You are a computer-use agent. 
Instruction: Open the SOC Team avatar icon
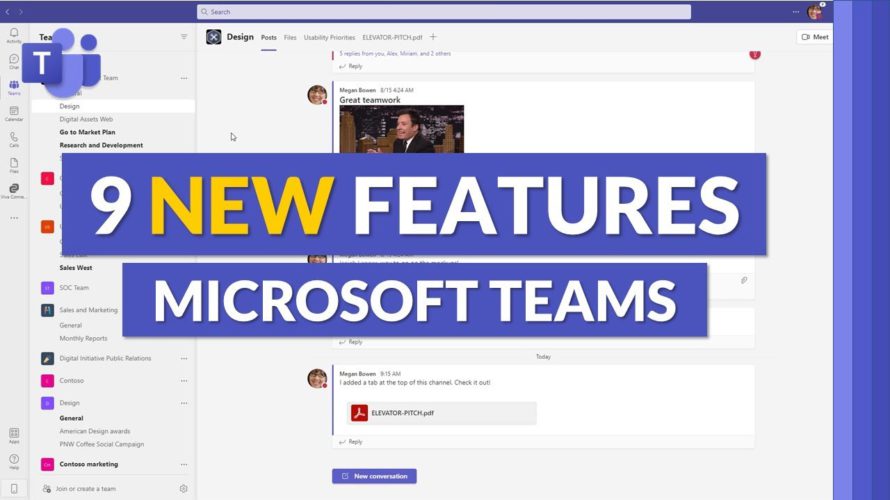[48, 288]
